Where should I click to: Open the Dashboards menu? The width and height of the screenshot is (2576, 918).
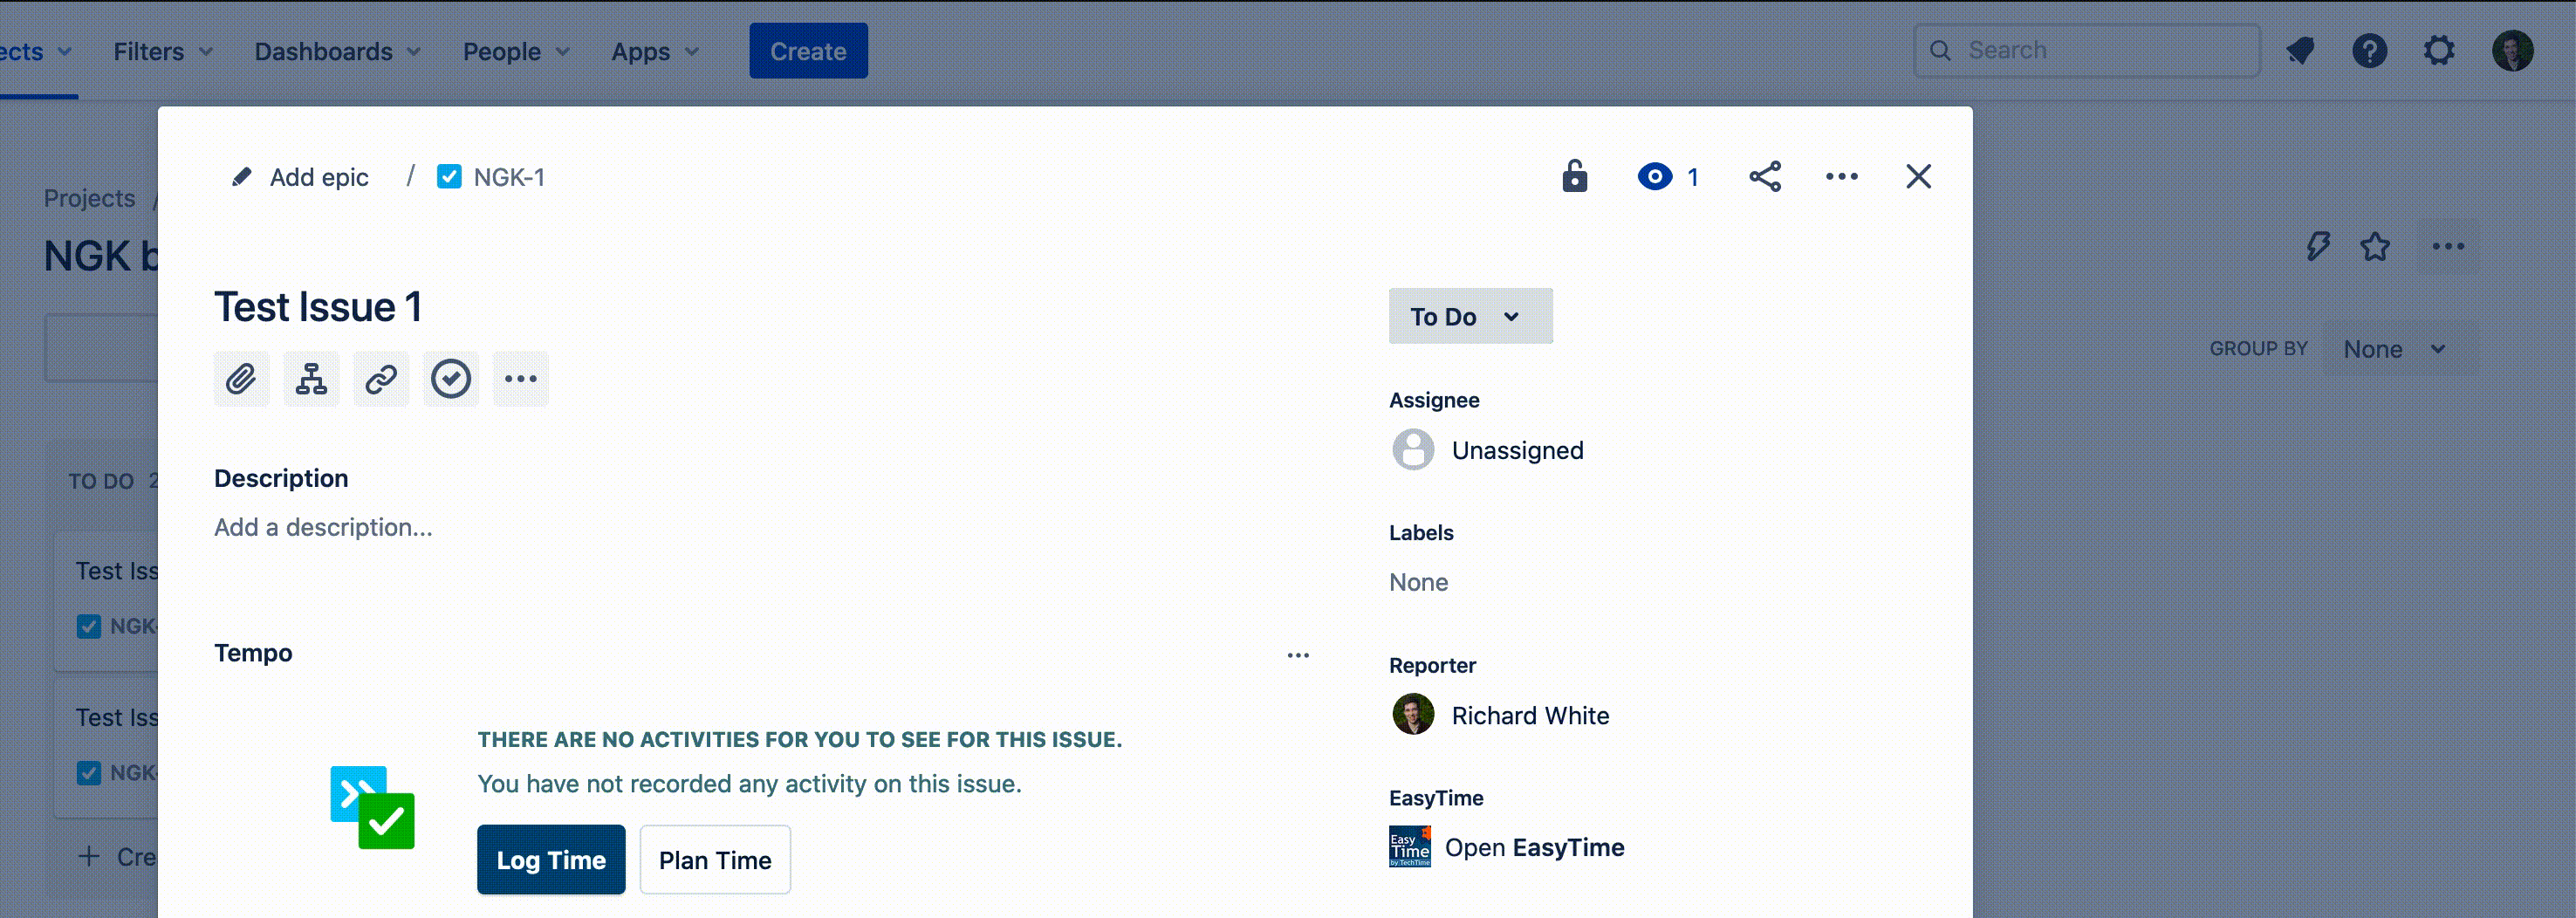(x=336, y=51)
